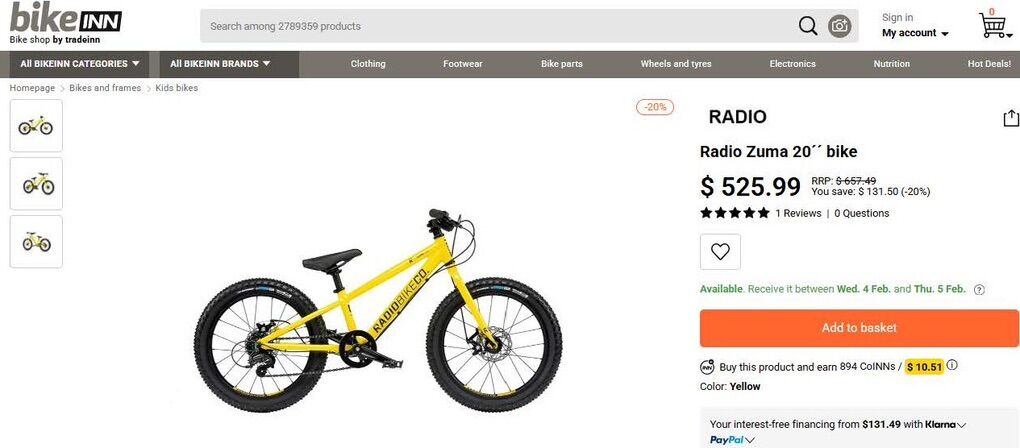Add to wishlist with heart icon
Screen dimensions: 1020x448
720,252
